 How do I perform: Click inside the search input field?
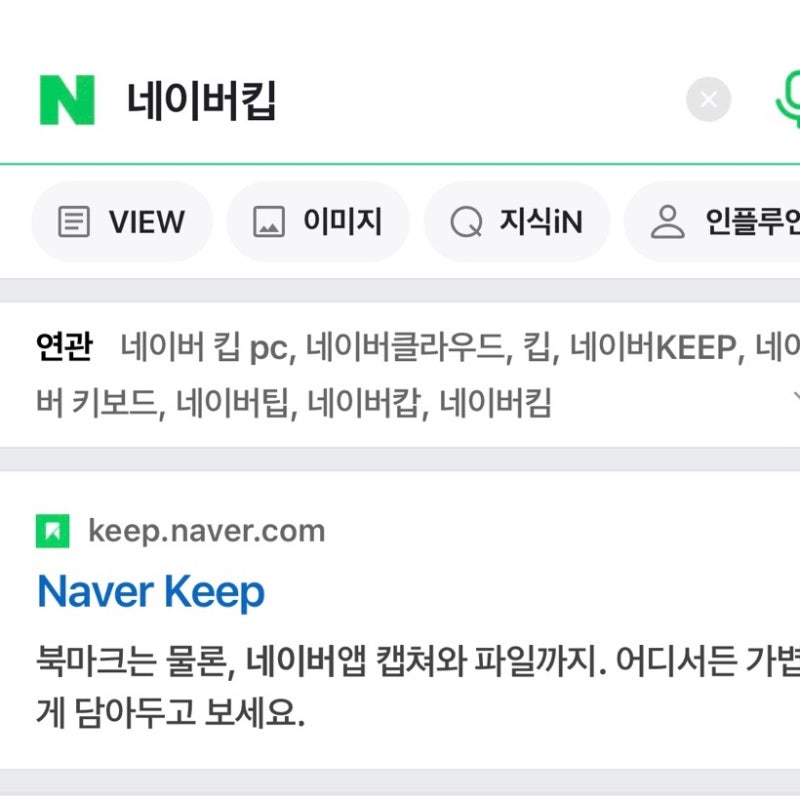[x=300, y=97]
